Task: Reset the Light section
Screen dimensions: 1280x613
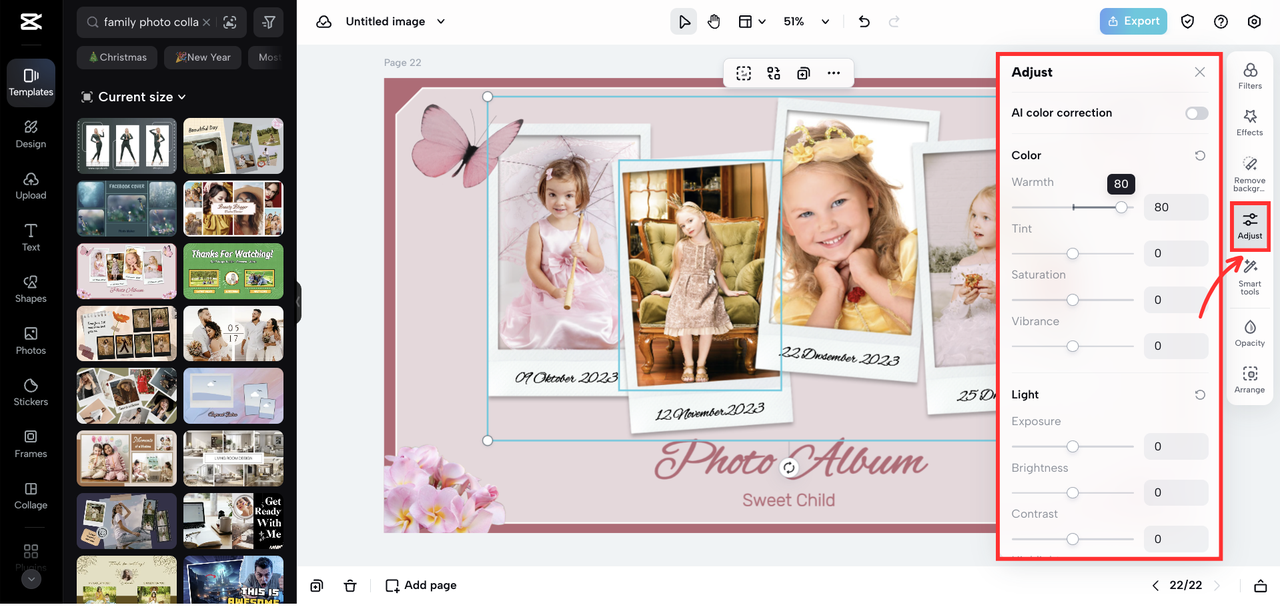Action: pos(1200,395)
